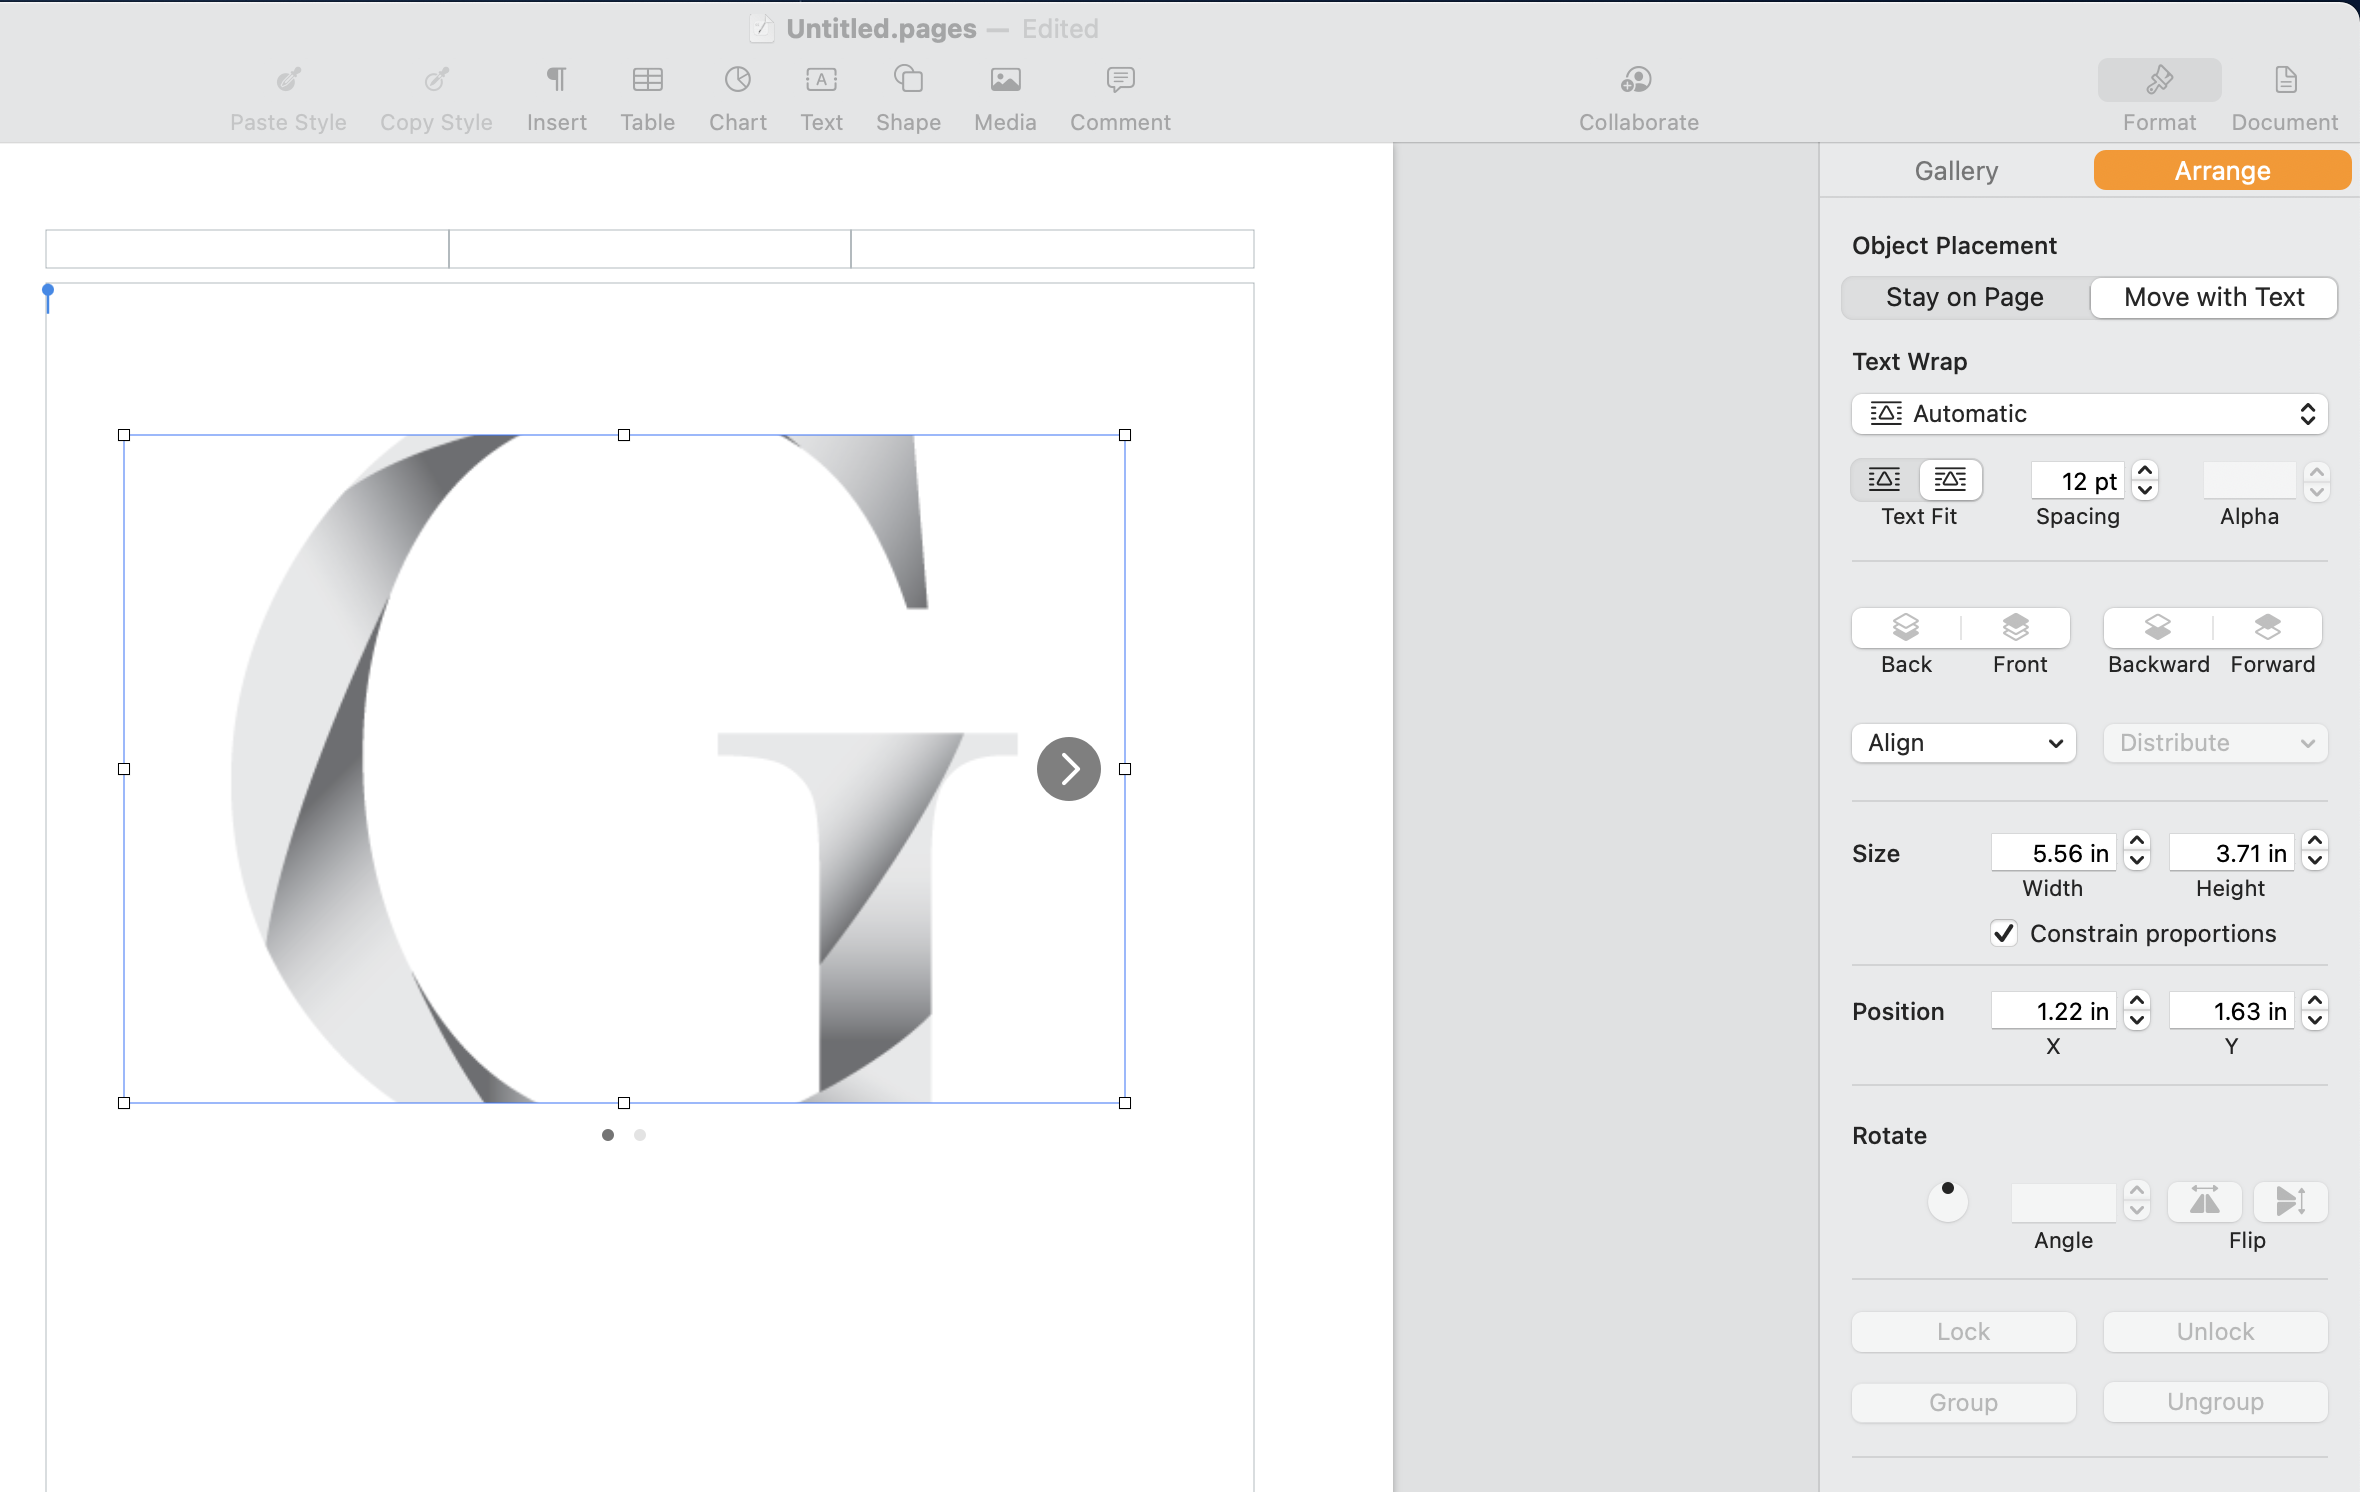Open the Text Wrap Automatic dropdown
The width and height of the screenshot is (2360, 1492).
(2088, 414)
